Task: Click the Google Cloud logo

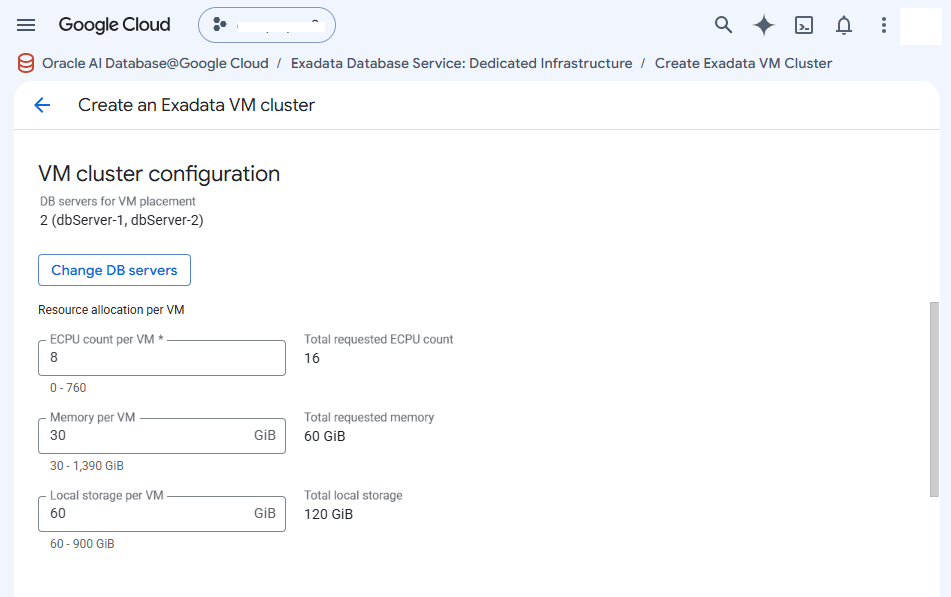Action: (114, 25)
